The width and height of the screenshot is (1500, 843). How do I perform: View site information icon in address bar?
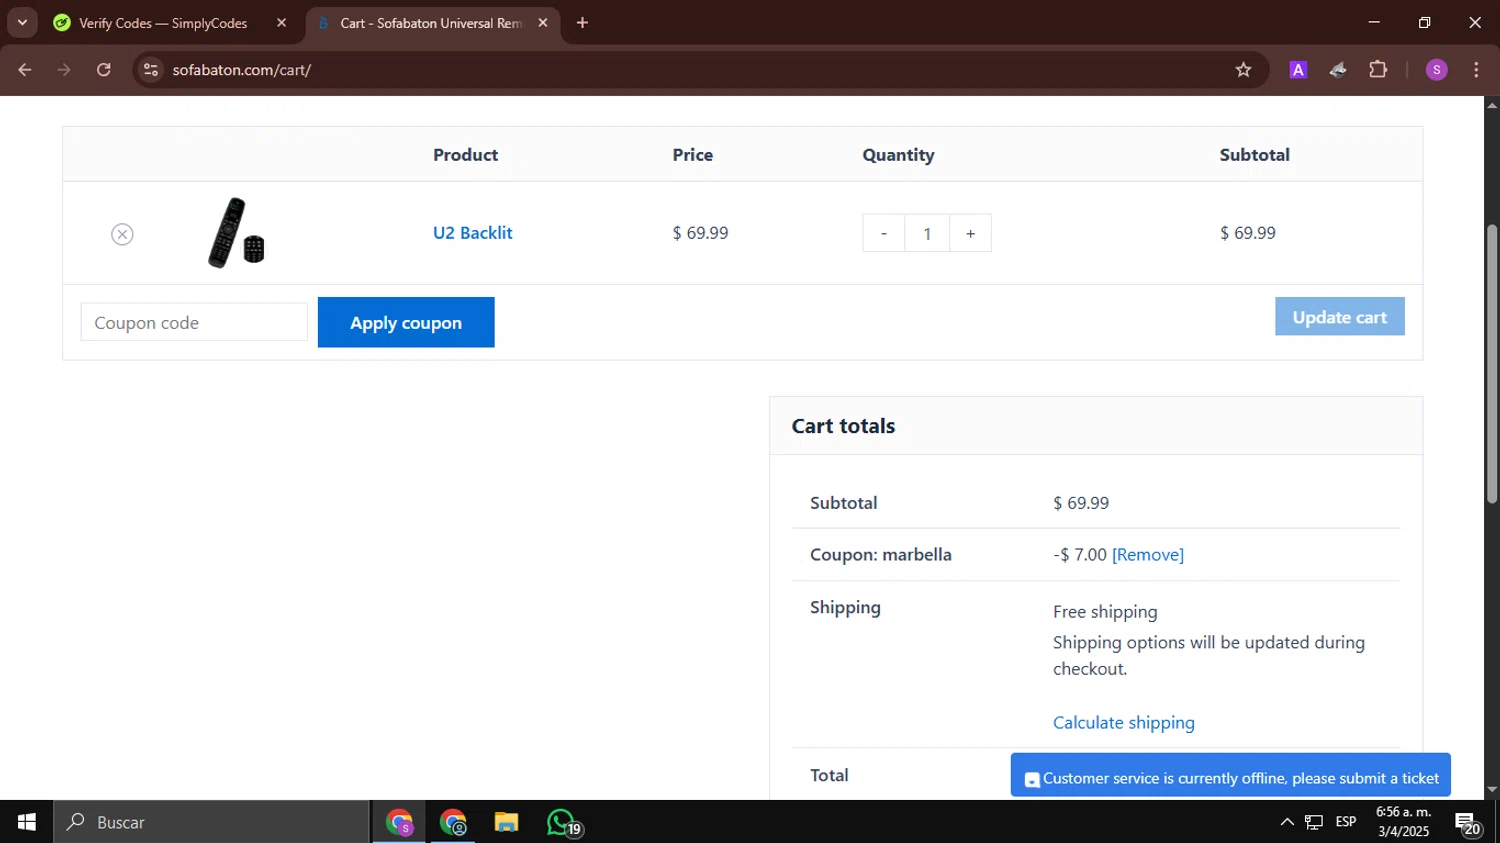click(x=151, y=70)
